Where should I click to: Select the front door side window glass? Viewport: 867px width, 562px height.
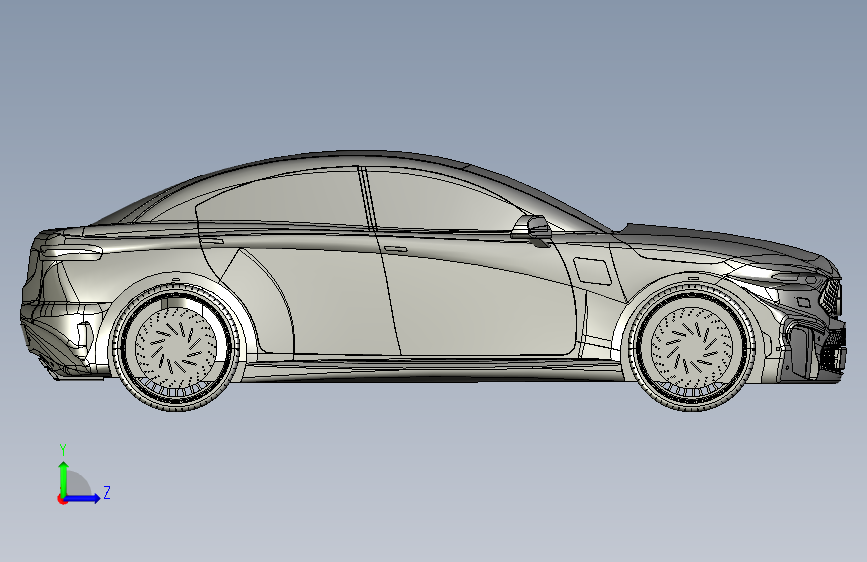pyautogui.click(x=442, y=202)
